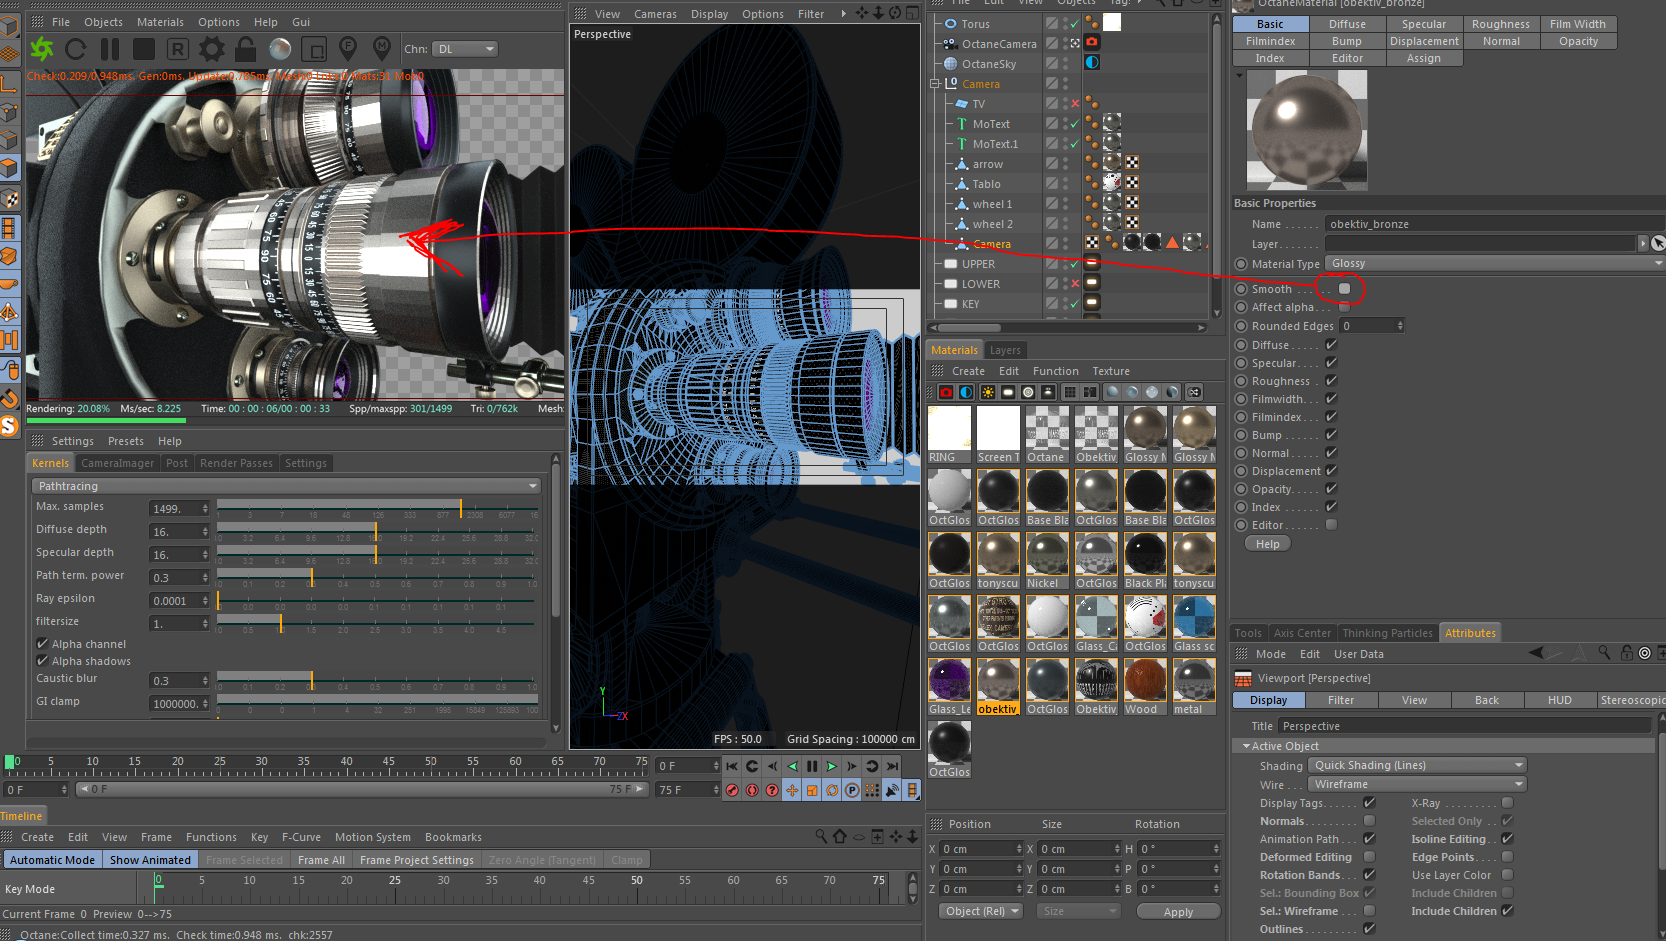Viewport: 1666px width, 941px height.
Task: Click the green Octane send-scene icon
Action: [42, 49]
